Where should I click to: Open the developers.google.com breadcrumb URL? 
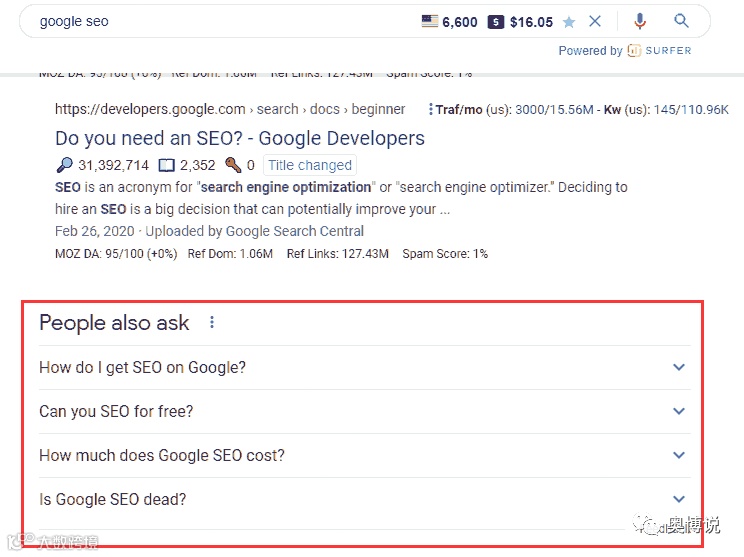point(230,109)
